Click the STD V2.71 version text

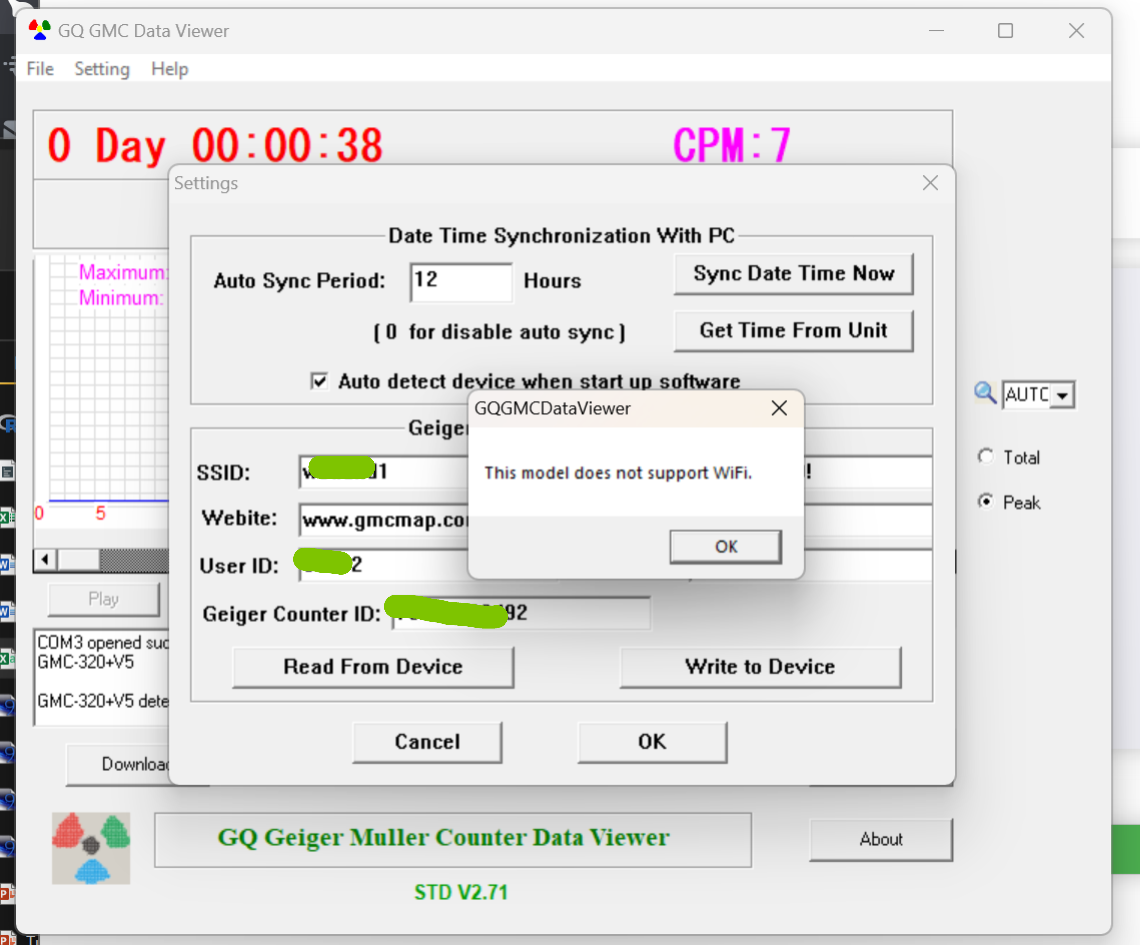pos(461,892)
